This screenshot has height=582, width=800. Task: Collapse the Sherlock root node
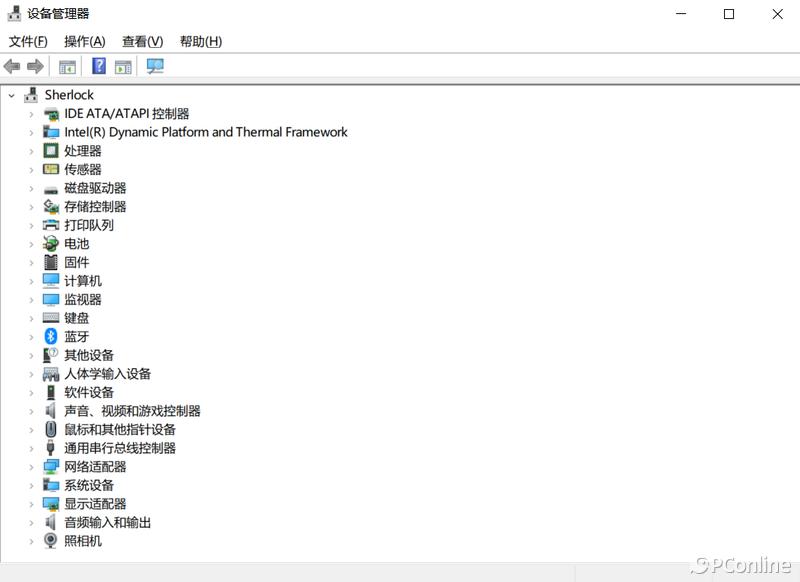coord(12,94)
